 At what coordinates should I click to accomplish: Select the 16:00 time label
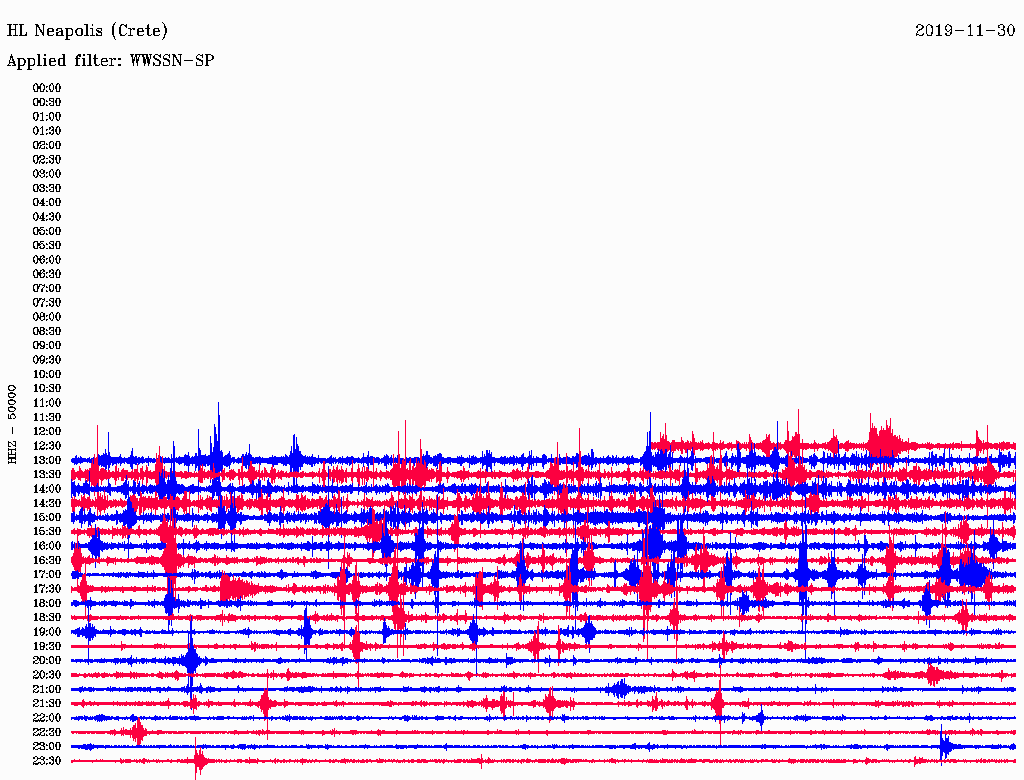[x=47, y=546]
